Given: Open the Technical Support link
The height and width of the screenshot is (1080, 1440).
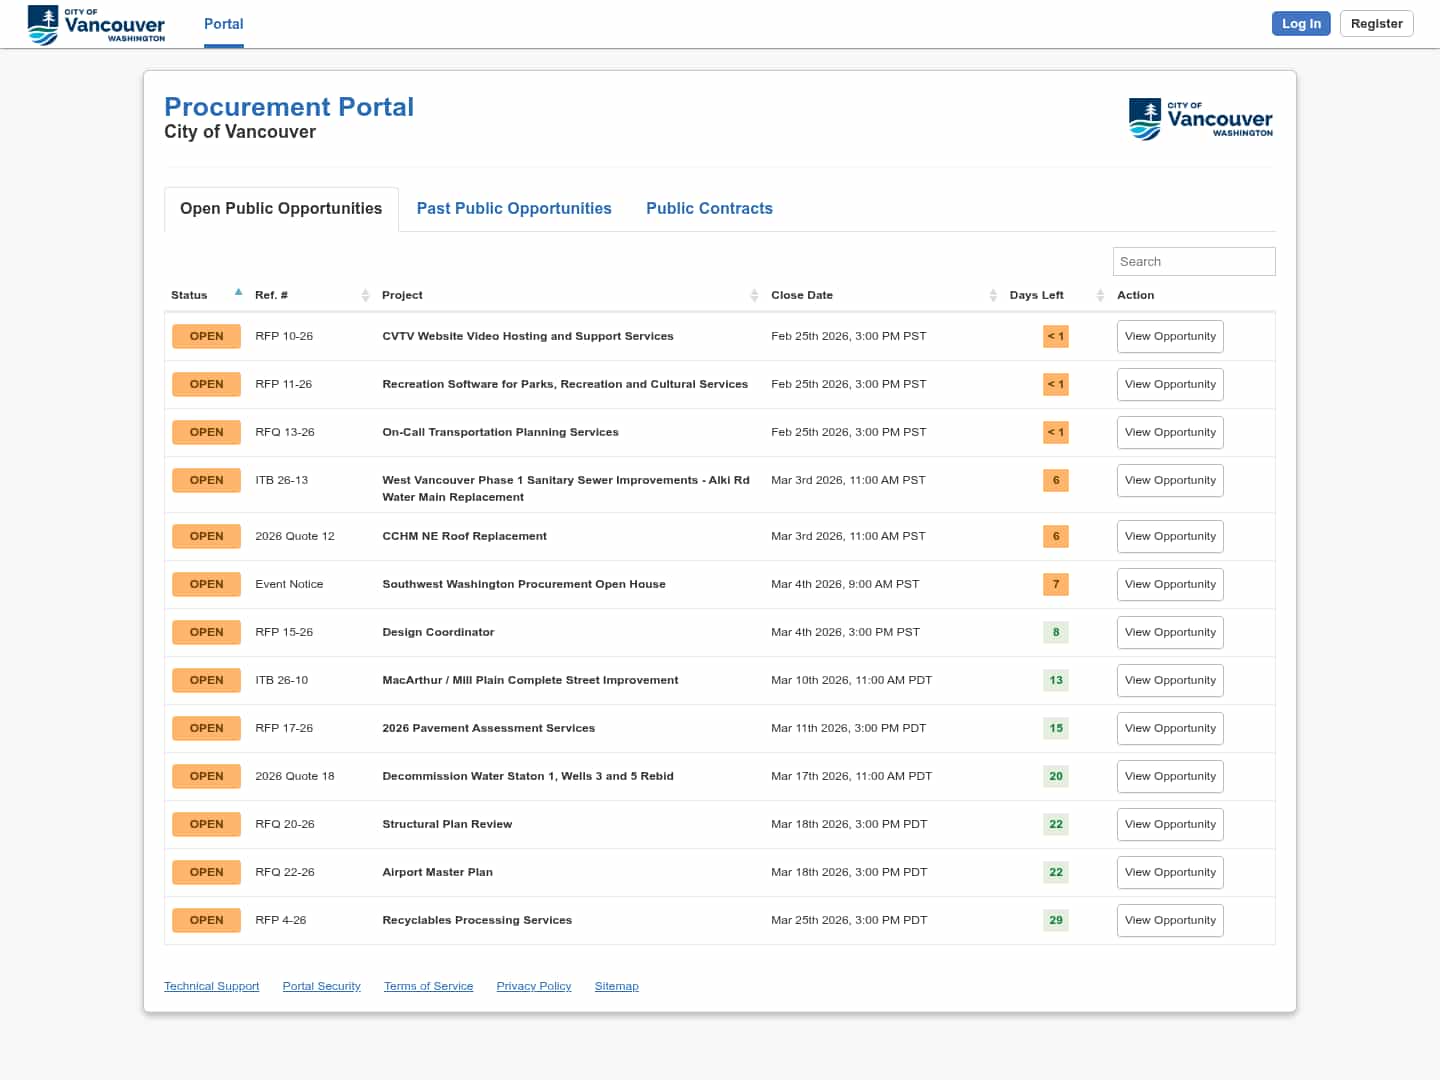Looking at the screenshot, I should [211, 986].
